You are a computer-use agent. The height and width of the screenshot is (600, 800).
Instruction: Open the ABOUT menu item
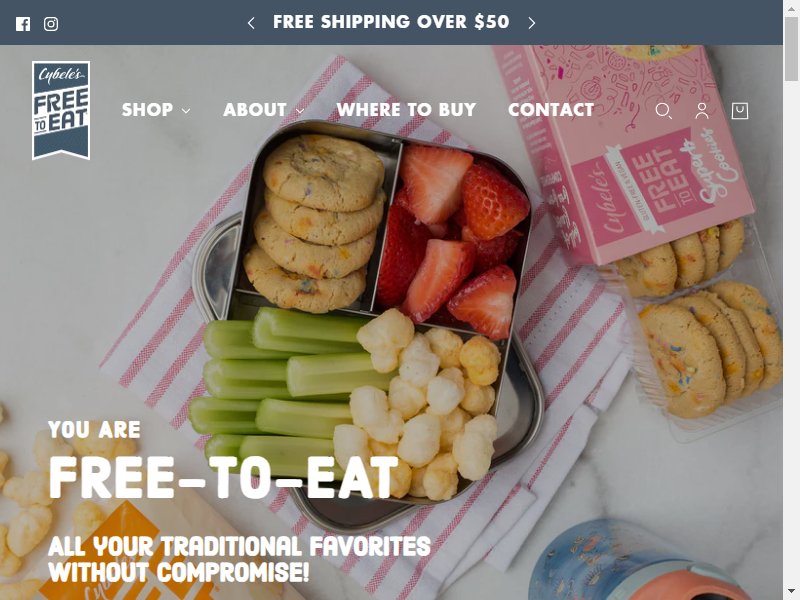click(255, 109)
